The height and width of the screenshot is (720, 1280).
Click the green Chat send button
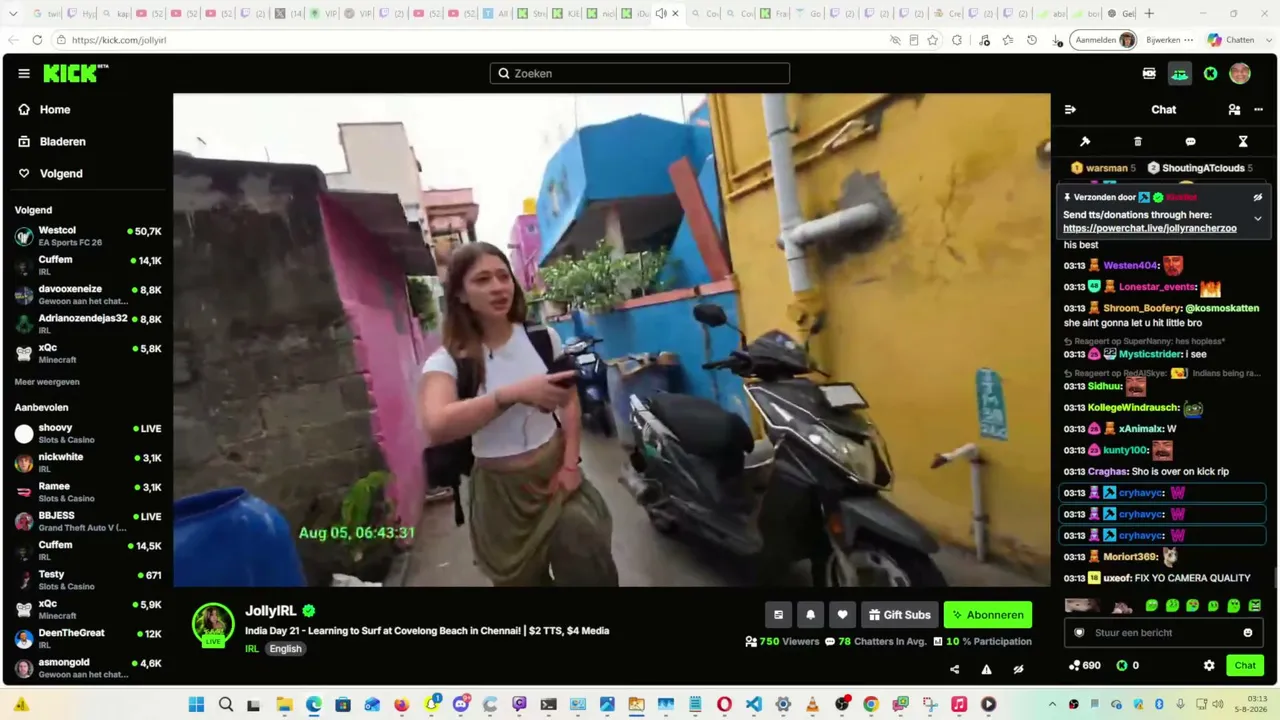pyautogui.click(x=1245, y=665)
